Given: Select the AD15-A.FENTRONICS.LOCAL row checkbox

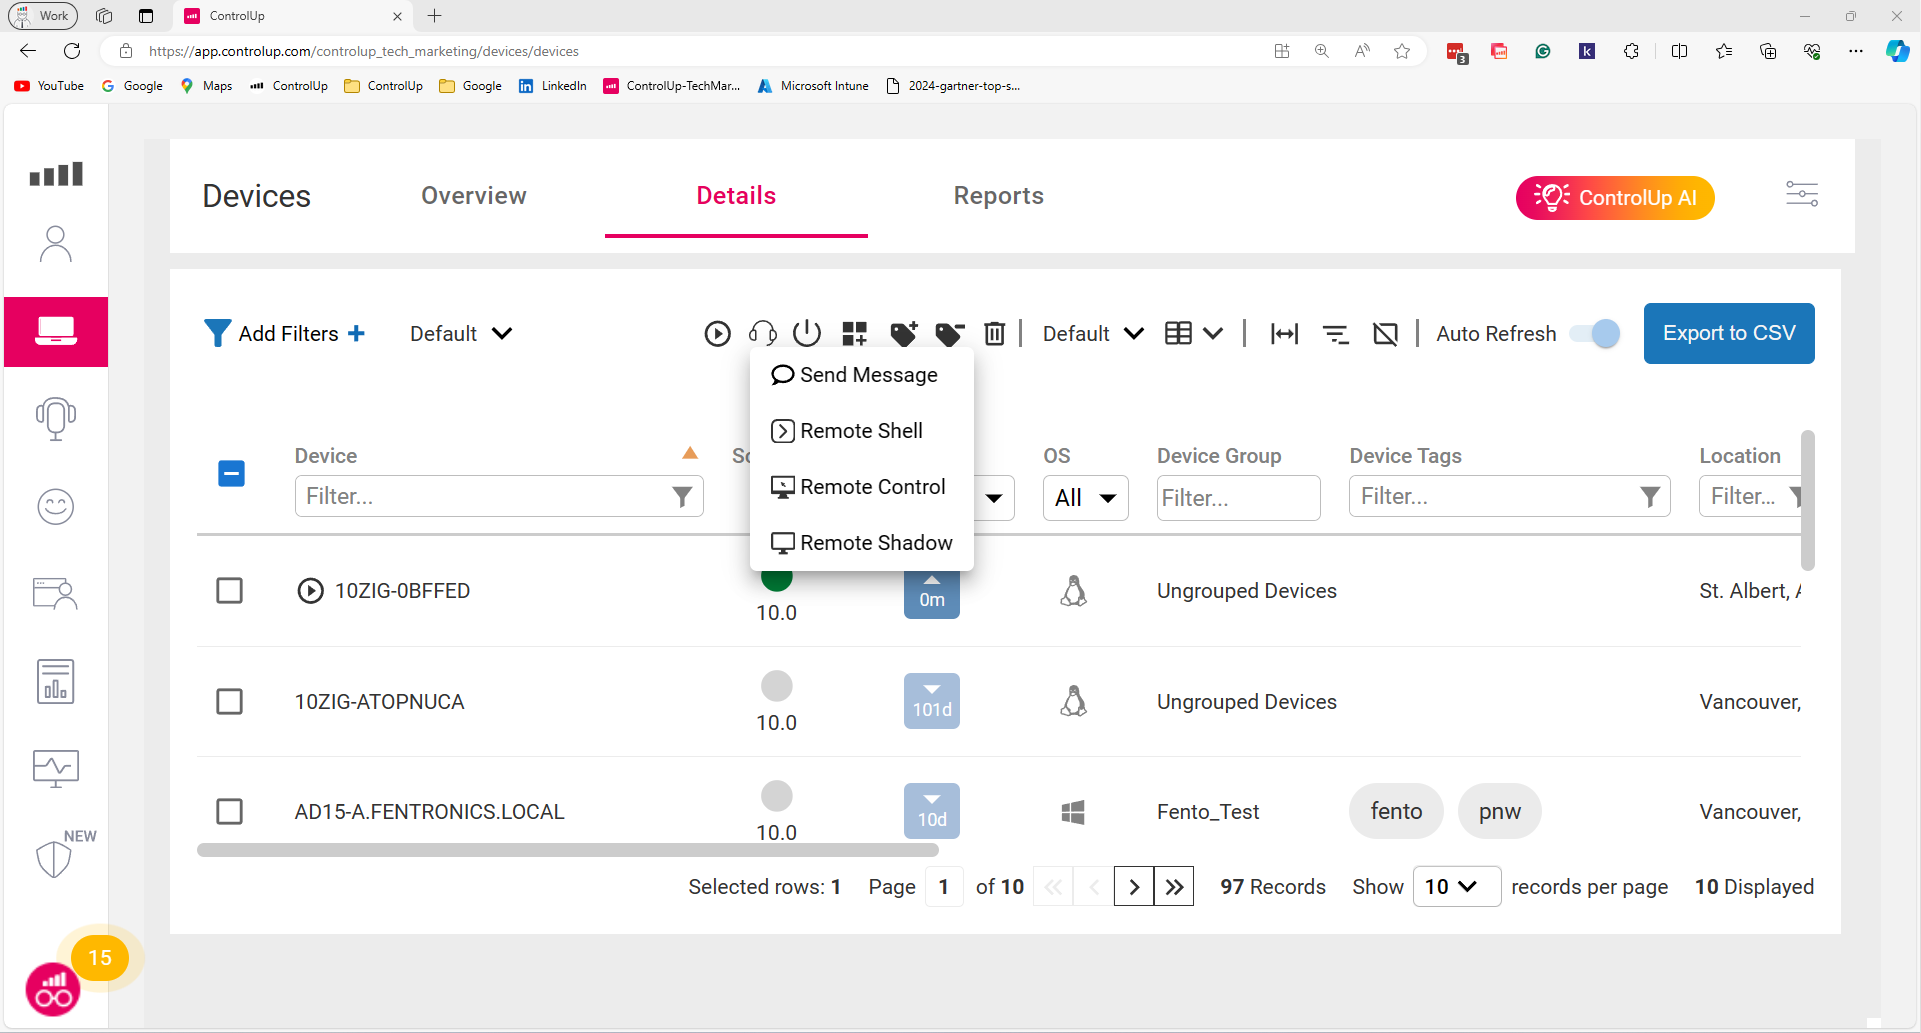Looking at the screenshot, I should pyautogui.click(x=230, y=811).
